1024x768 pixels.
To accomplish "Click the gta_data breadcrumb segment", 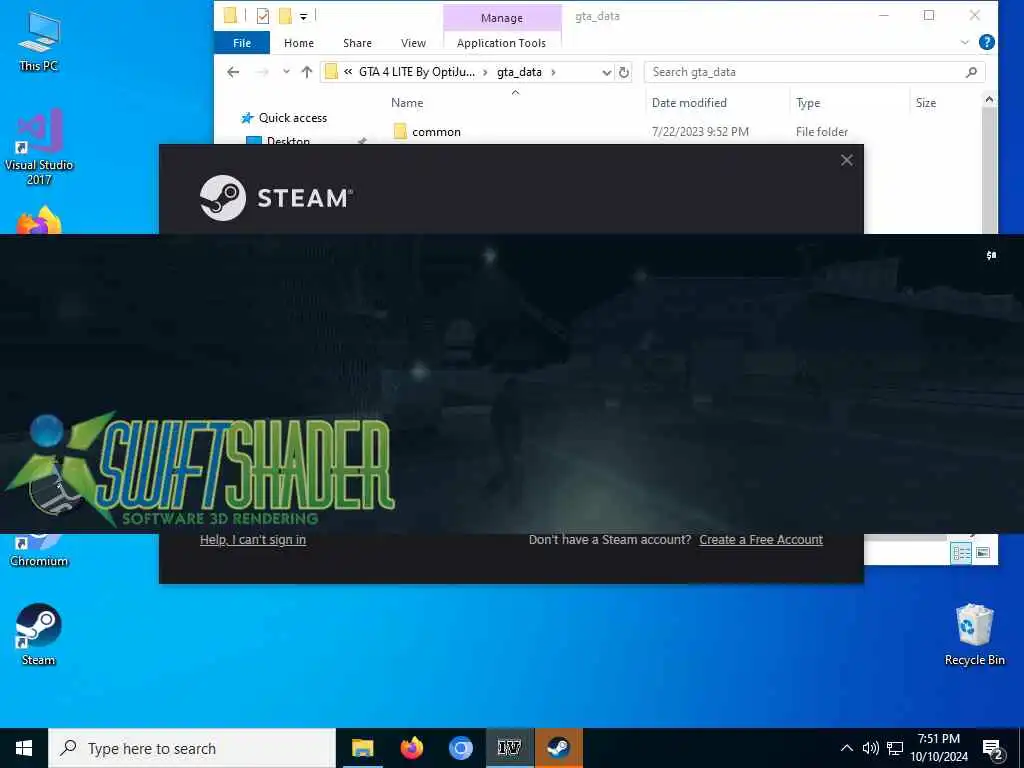I will point(519,72).
